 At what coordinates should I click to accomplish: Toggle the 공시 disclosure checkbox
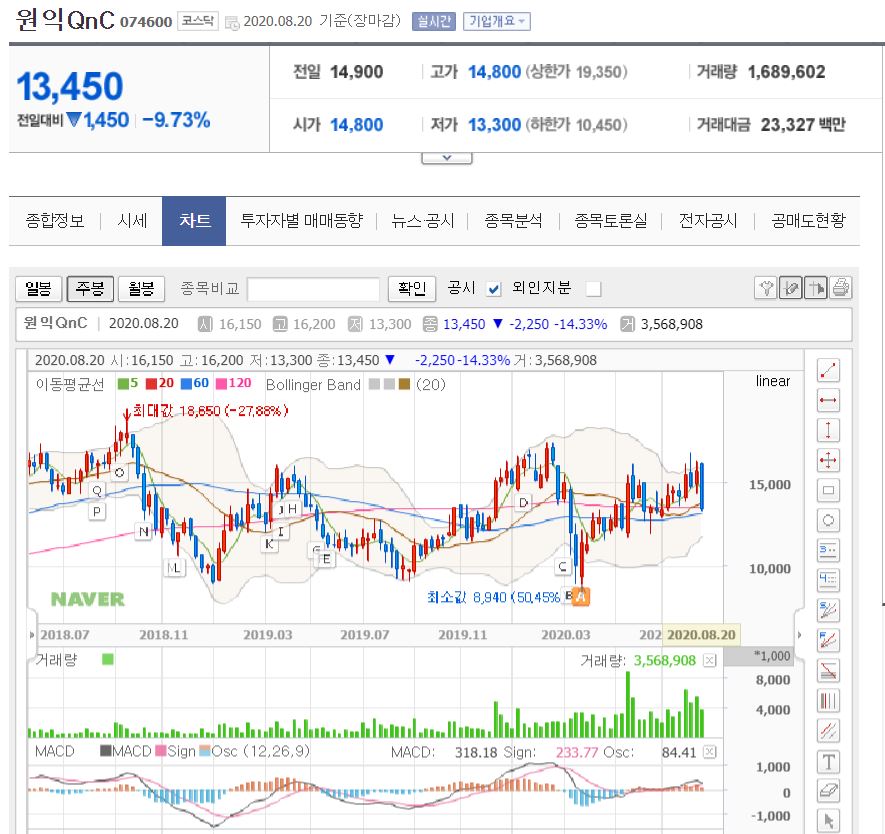point(493,289)
